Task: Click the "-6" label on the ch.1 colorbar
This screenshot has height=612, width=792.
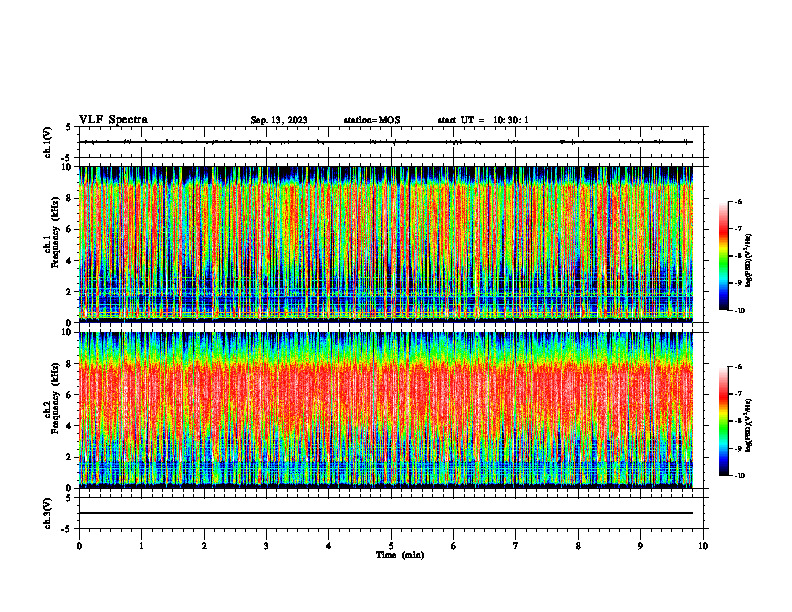Action: coord(738,202)
